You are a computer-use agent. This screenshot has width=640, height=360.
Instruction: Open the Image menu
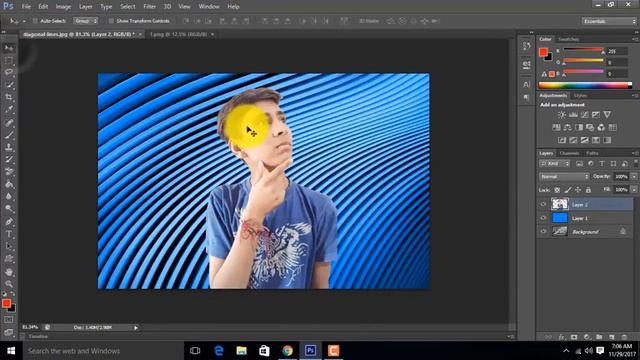(63, 7)
